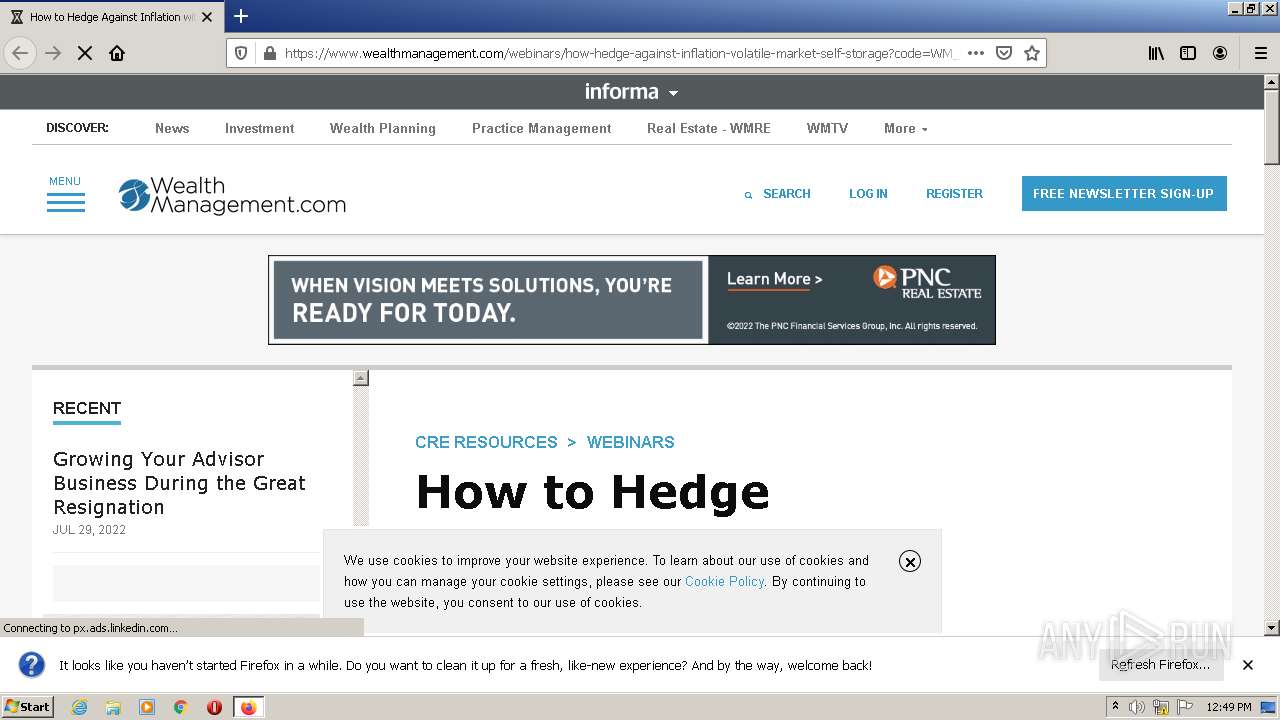
Task: Click the Refresh Firefox button
Action: (1160, 665)
